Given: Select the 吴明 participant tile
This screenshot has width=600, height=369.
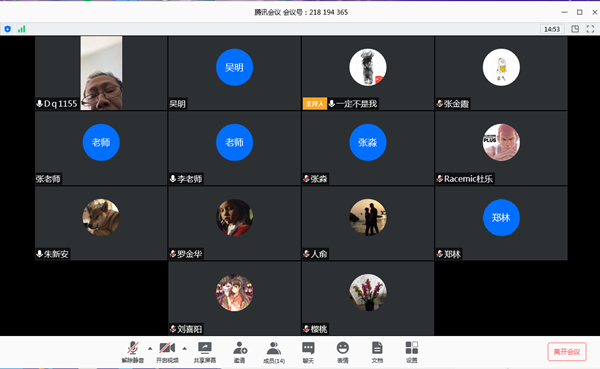Looking at the screenshot, I should point(234,73).
